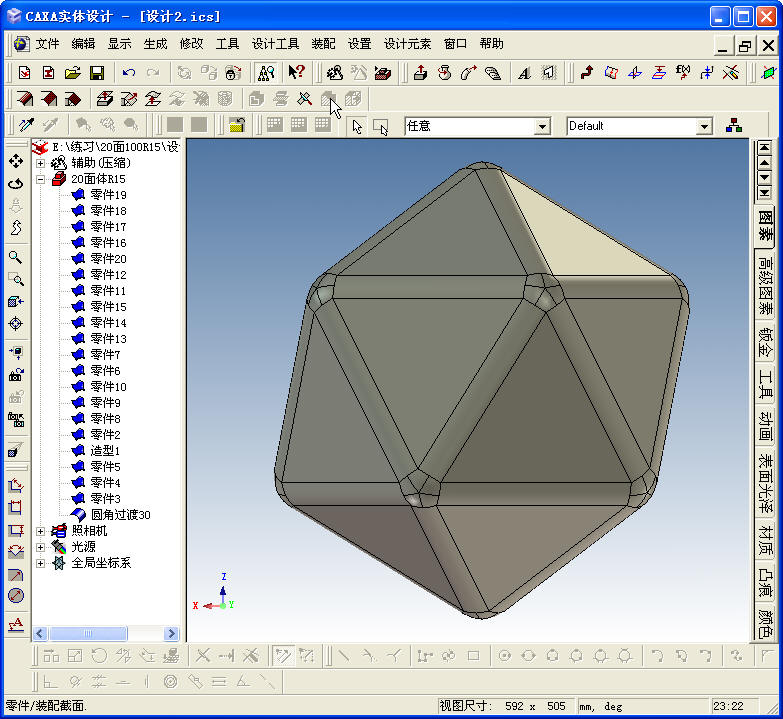Click the camera tool in left sidebar
The height and width of the screenshot is (719, 783).
click(x=15, y=375)
